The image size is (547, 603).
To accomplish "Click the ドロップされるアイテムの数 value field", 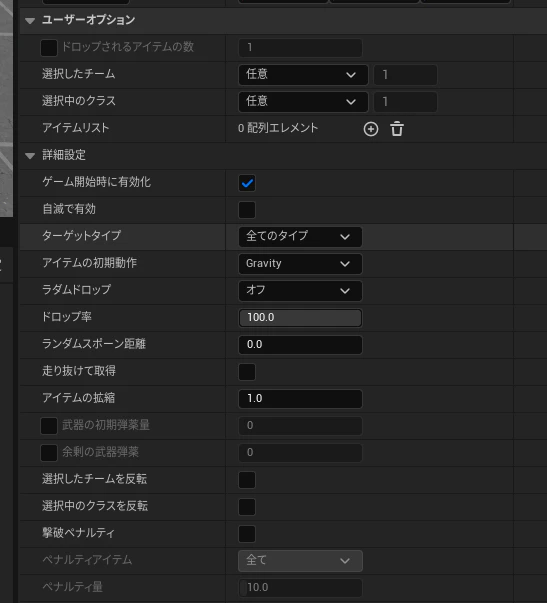I will coord(300,48).
